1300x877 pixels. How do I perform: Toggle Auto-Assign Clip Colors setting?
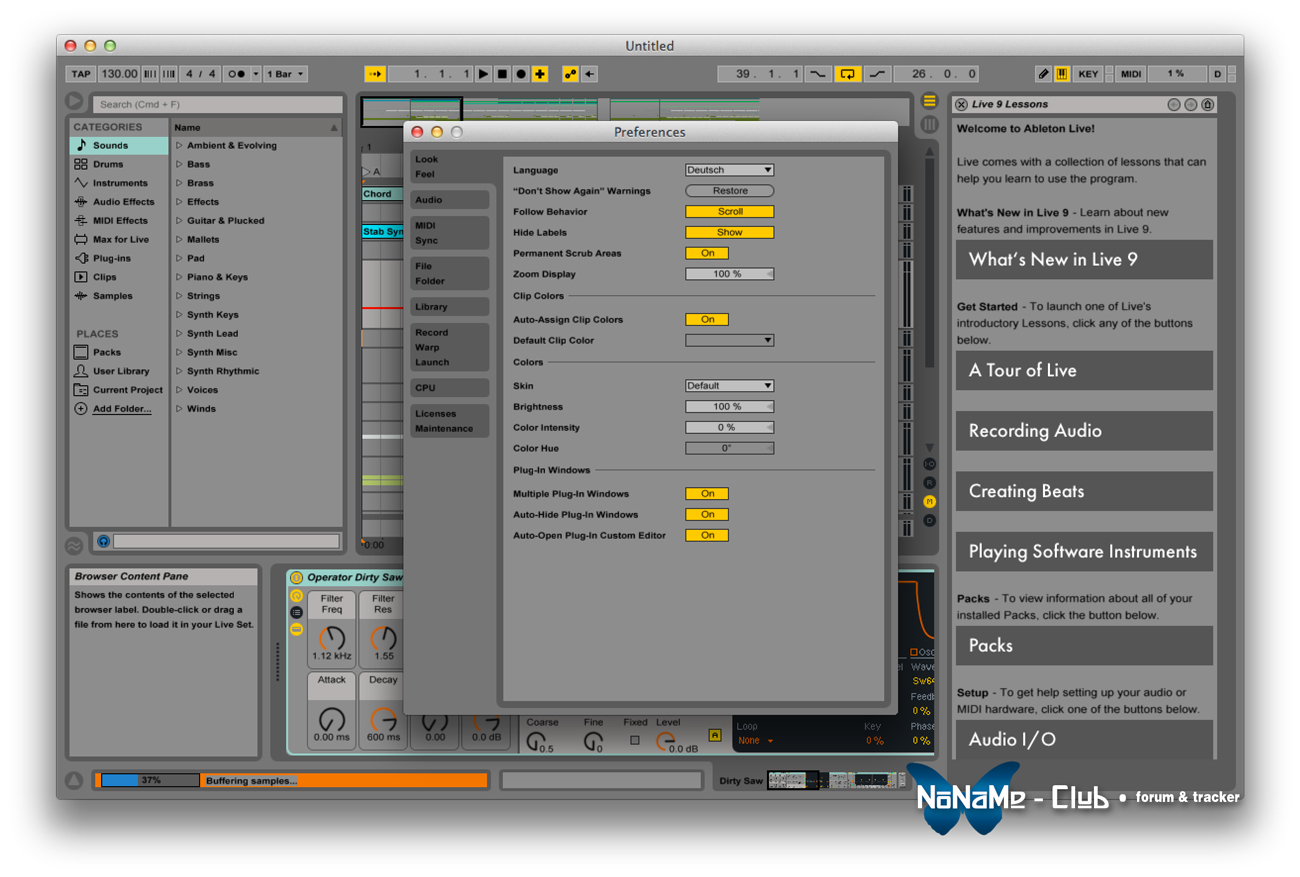click(707, 319)
